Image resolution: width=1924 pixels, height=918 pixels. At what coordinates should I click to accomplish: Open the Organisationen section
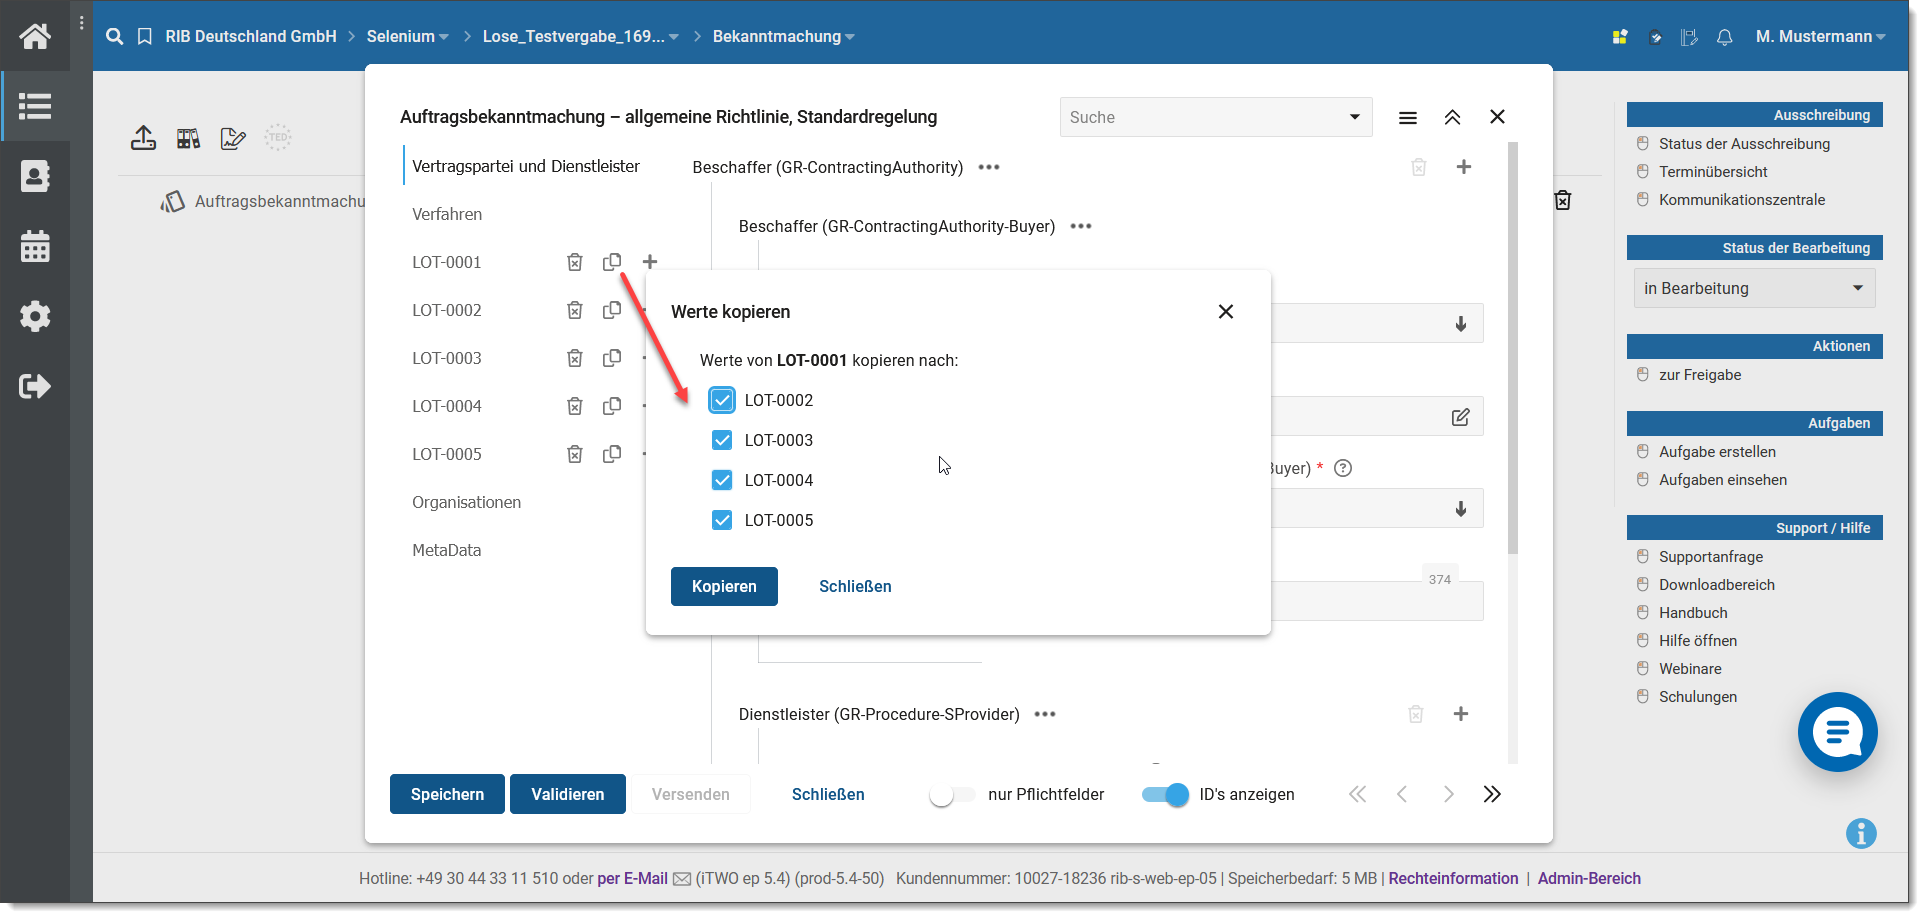click(x=466, y=502)
